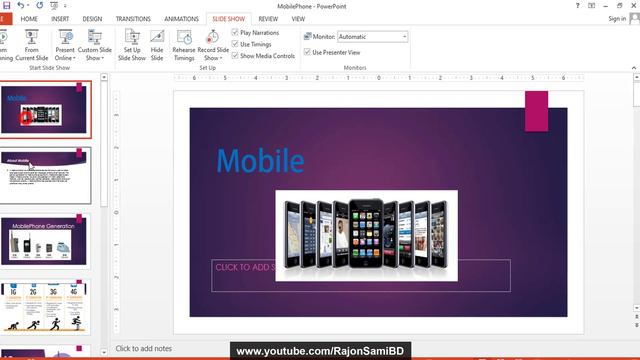This screenshot has height=360, width=640.
Task: Open PowerPoint Help question mark icon
Action: coord(577,6)
